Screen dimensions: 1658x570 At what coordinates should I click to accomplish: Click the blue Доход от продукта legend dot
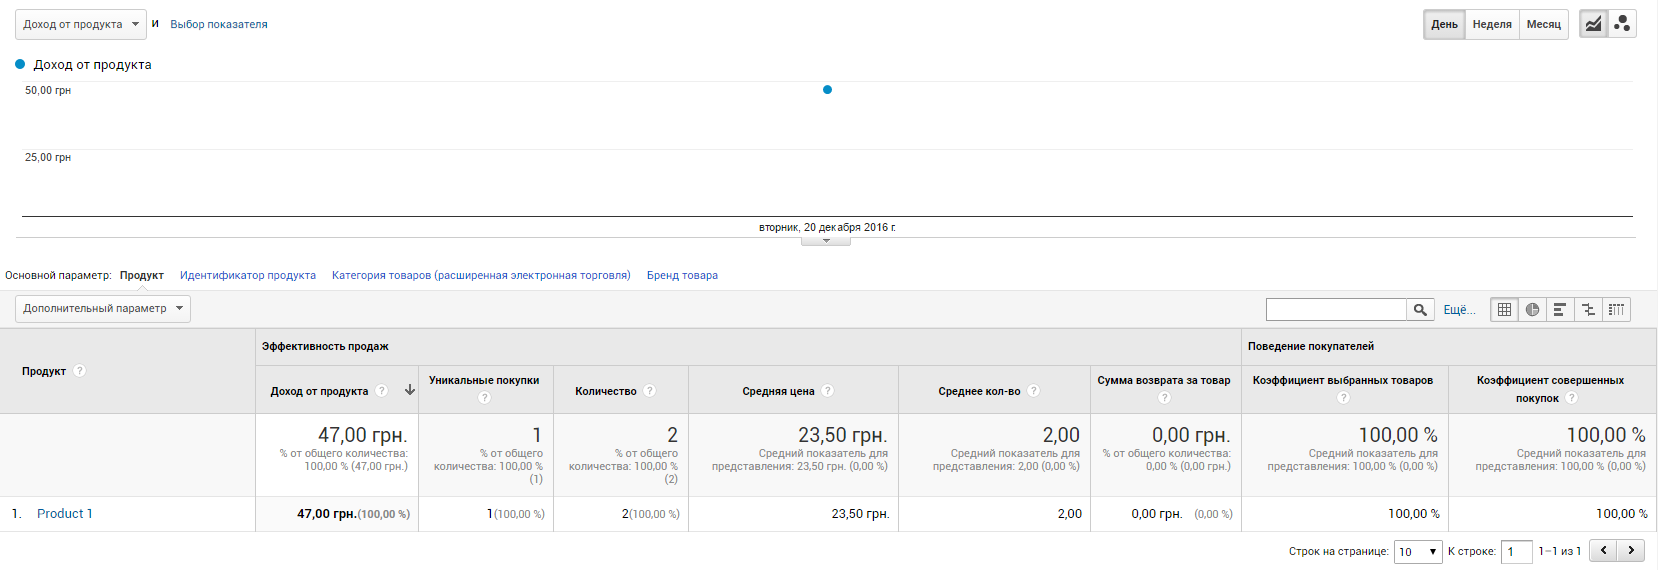[x=20, y=64]
